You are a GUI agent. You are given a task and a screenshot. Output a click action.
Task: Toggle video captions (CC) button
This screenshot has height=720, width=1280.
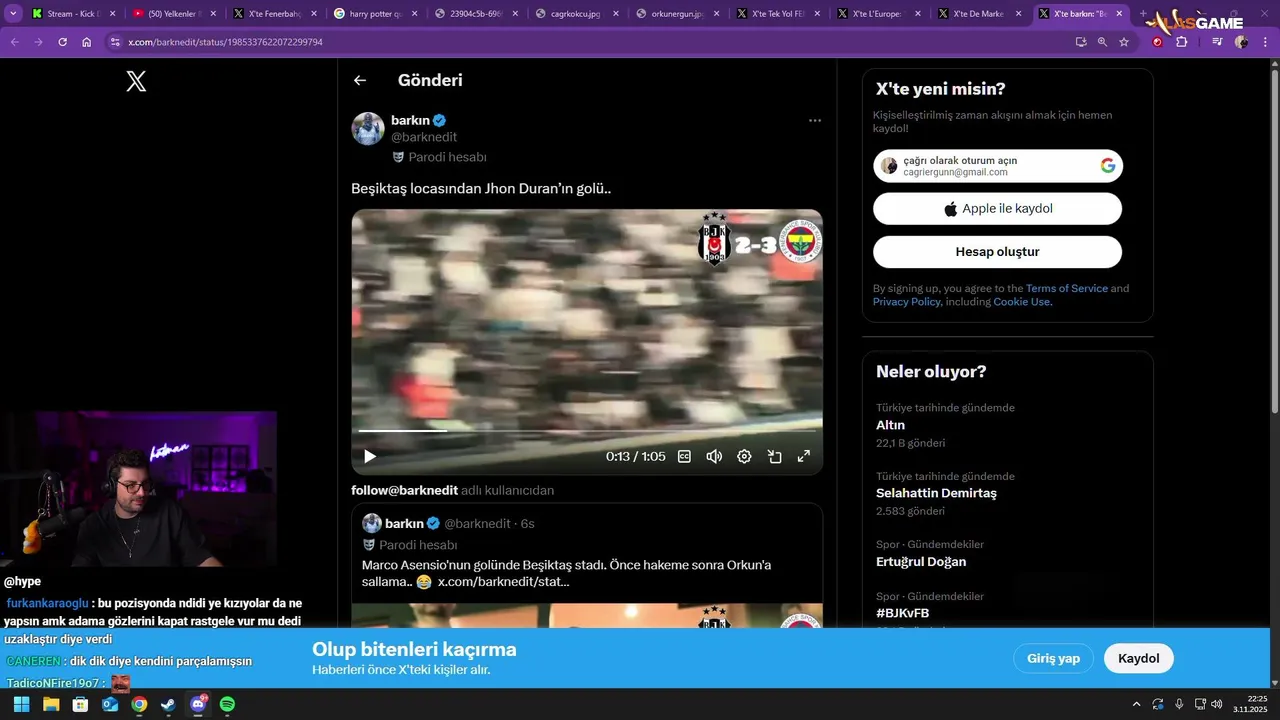[x=684, y=456]
